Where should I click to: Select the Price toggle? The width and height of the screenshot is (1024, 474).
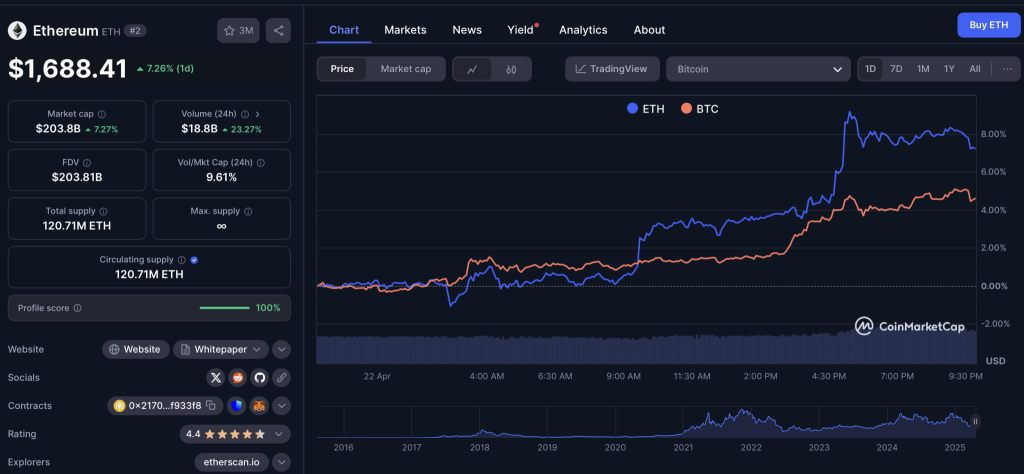[342, 69]
